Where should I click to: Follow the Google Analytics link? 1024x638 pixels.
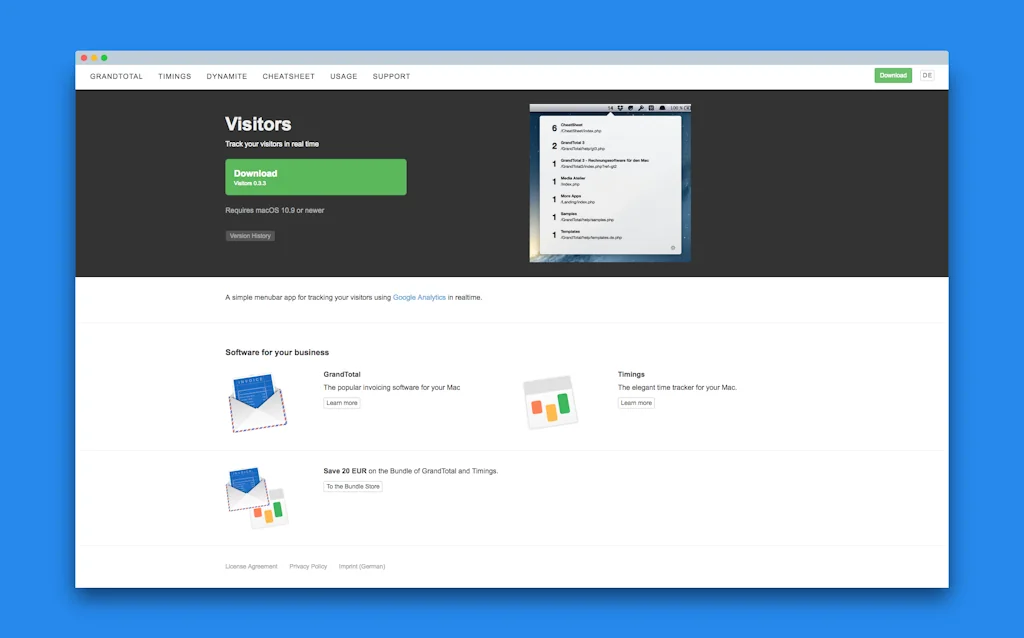pos(419,297)
